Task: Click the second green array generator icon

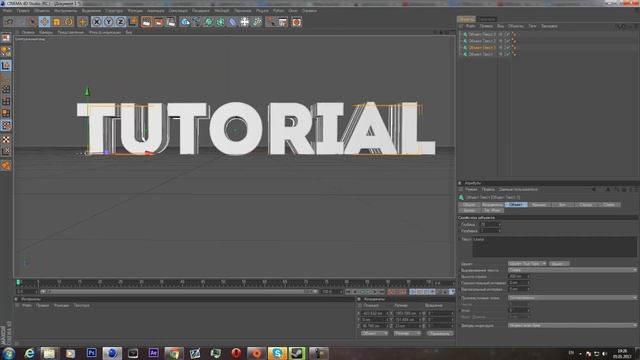Action: point(220,22)
